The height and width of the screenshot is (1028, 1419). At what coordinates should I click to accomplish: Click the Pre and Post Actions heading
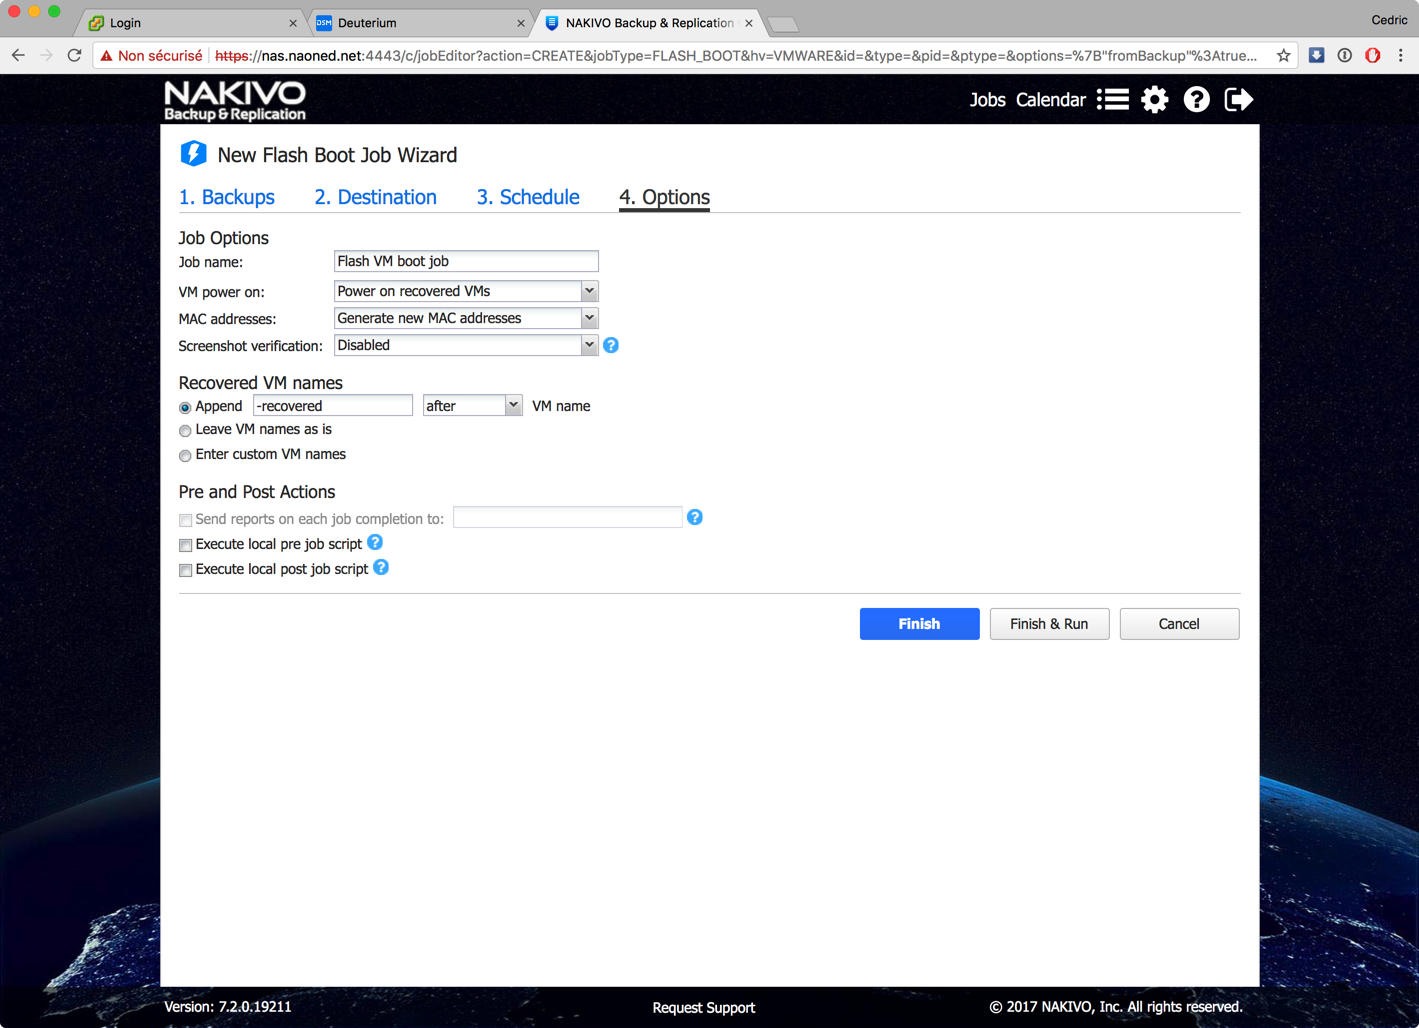[257, 492]
